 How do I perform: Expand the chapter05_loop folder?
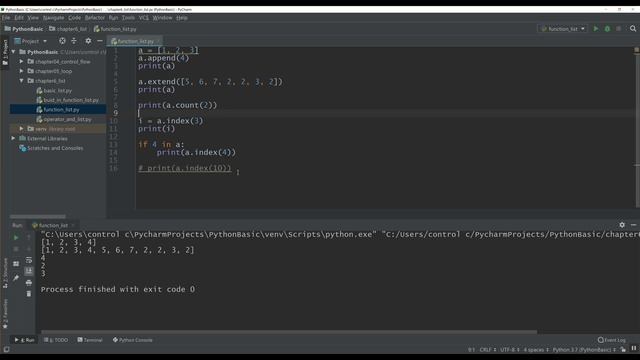21,71
